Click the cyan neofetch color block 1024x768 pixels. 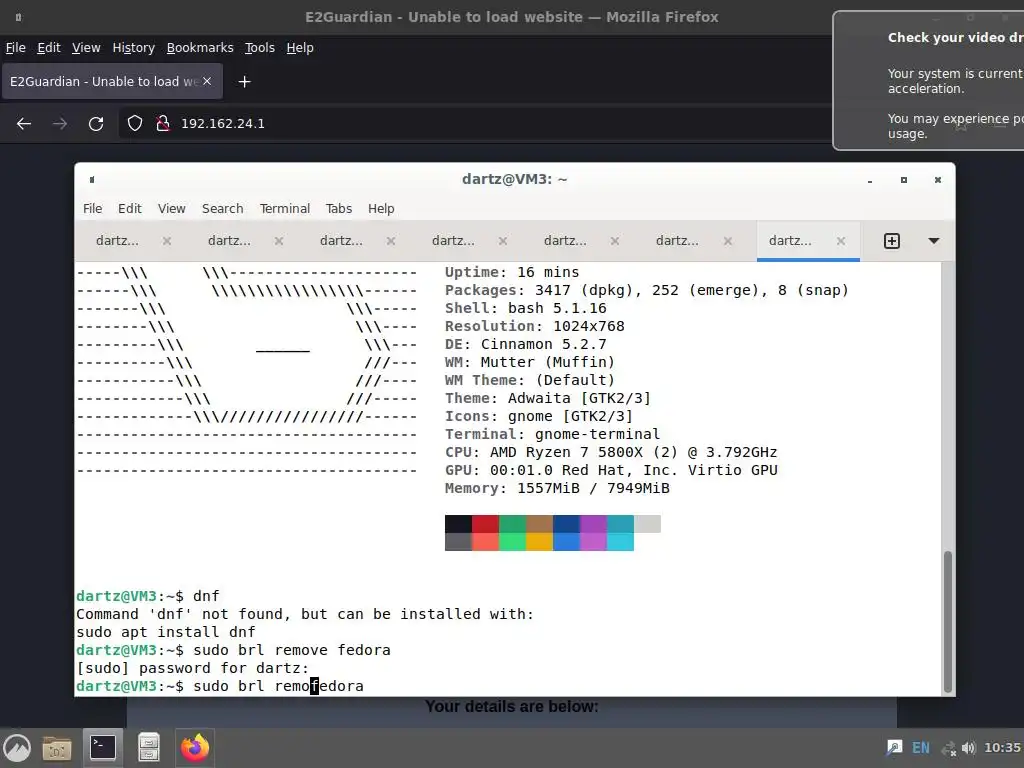[620, 542]
